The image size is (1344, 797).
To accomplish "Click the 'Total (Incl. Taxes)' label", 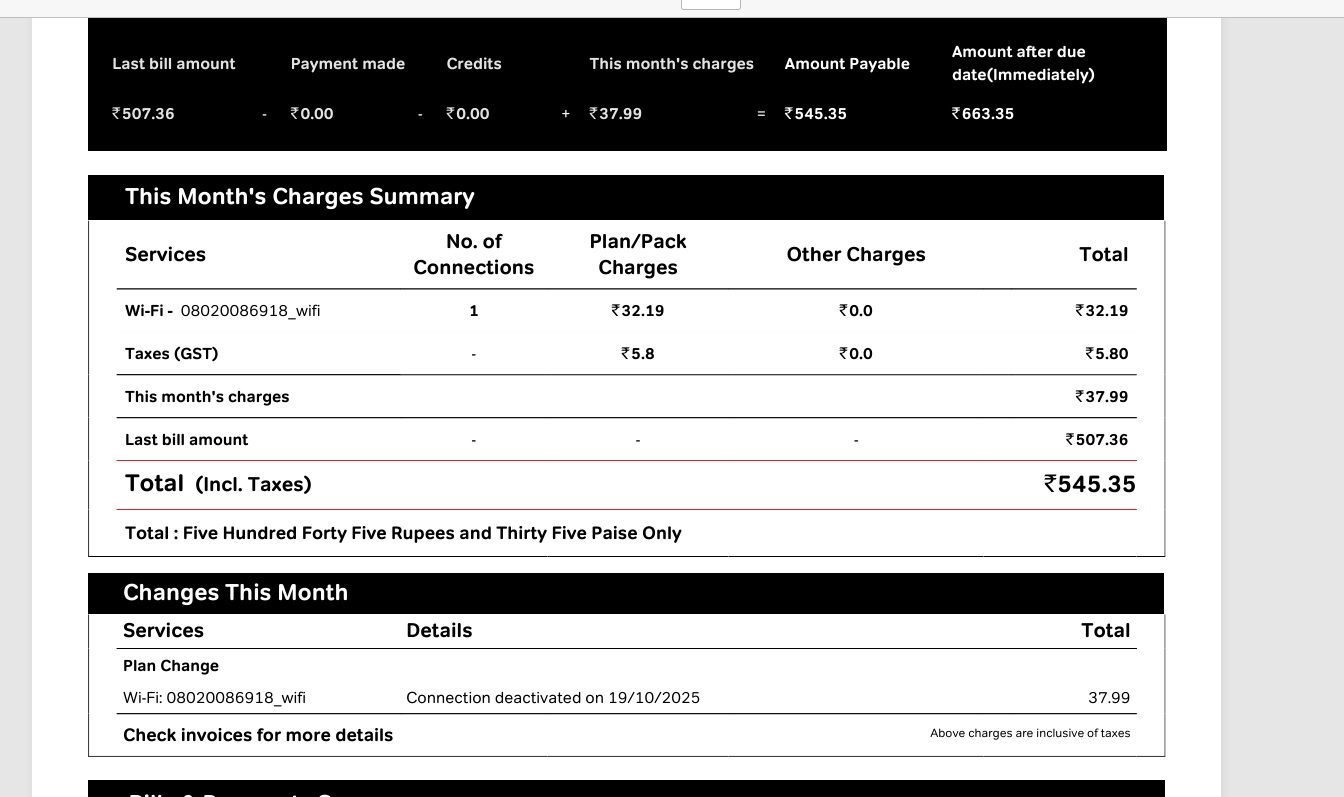I will (218, 484).
